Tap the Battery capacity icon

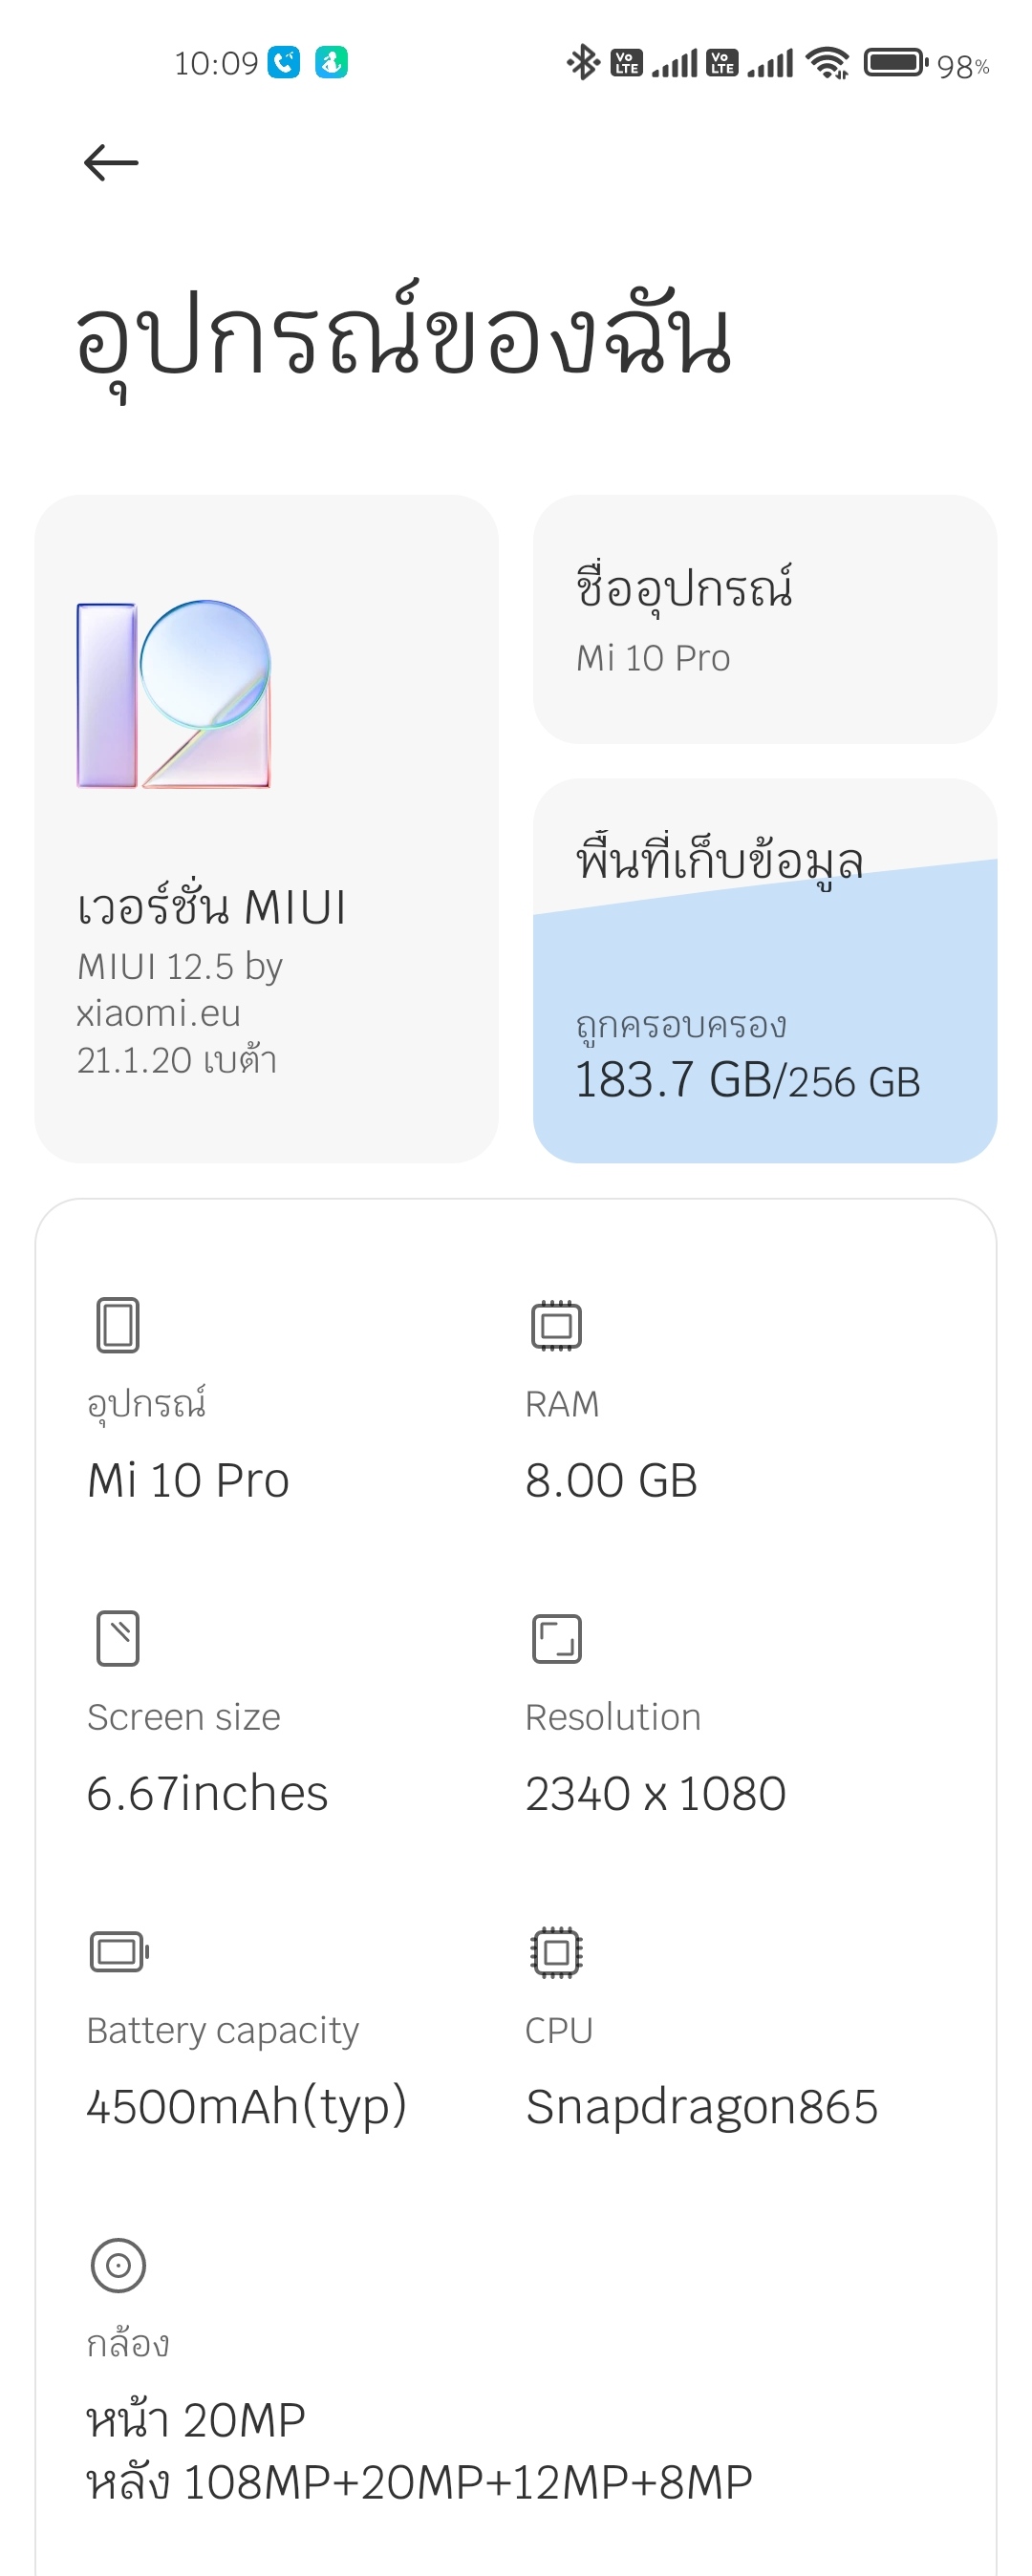coord(119,1951)
